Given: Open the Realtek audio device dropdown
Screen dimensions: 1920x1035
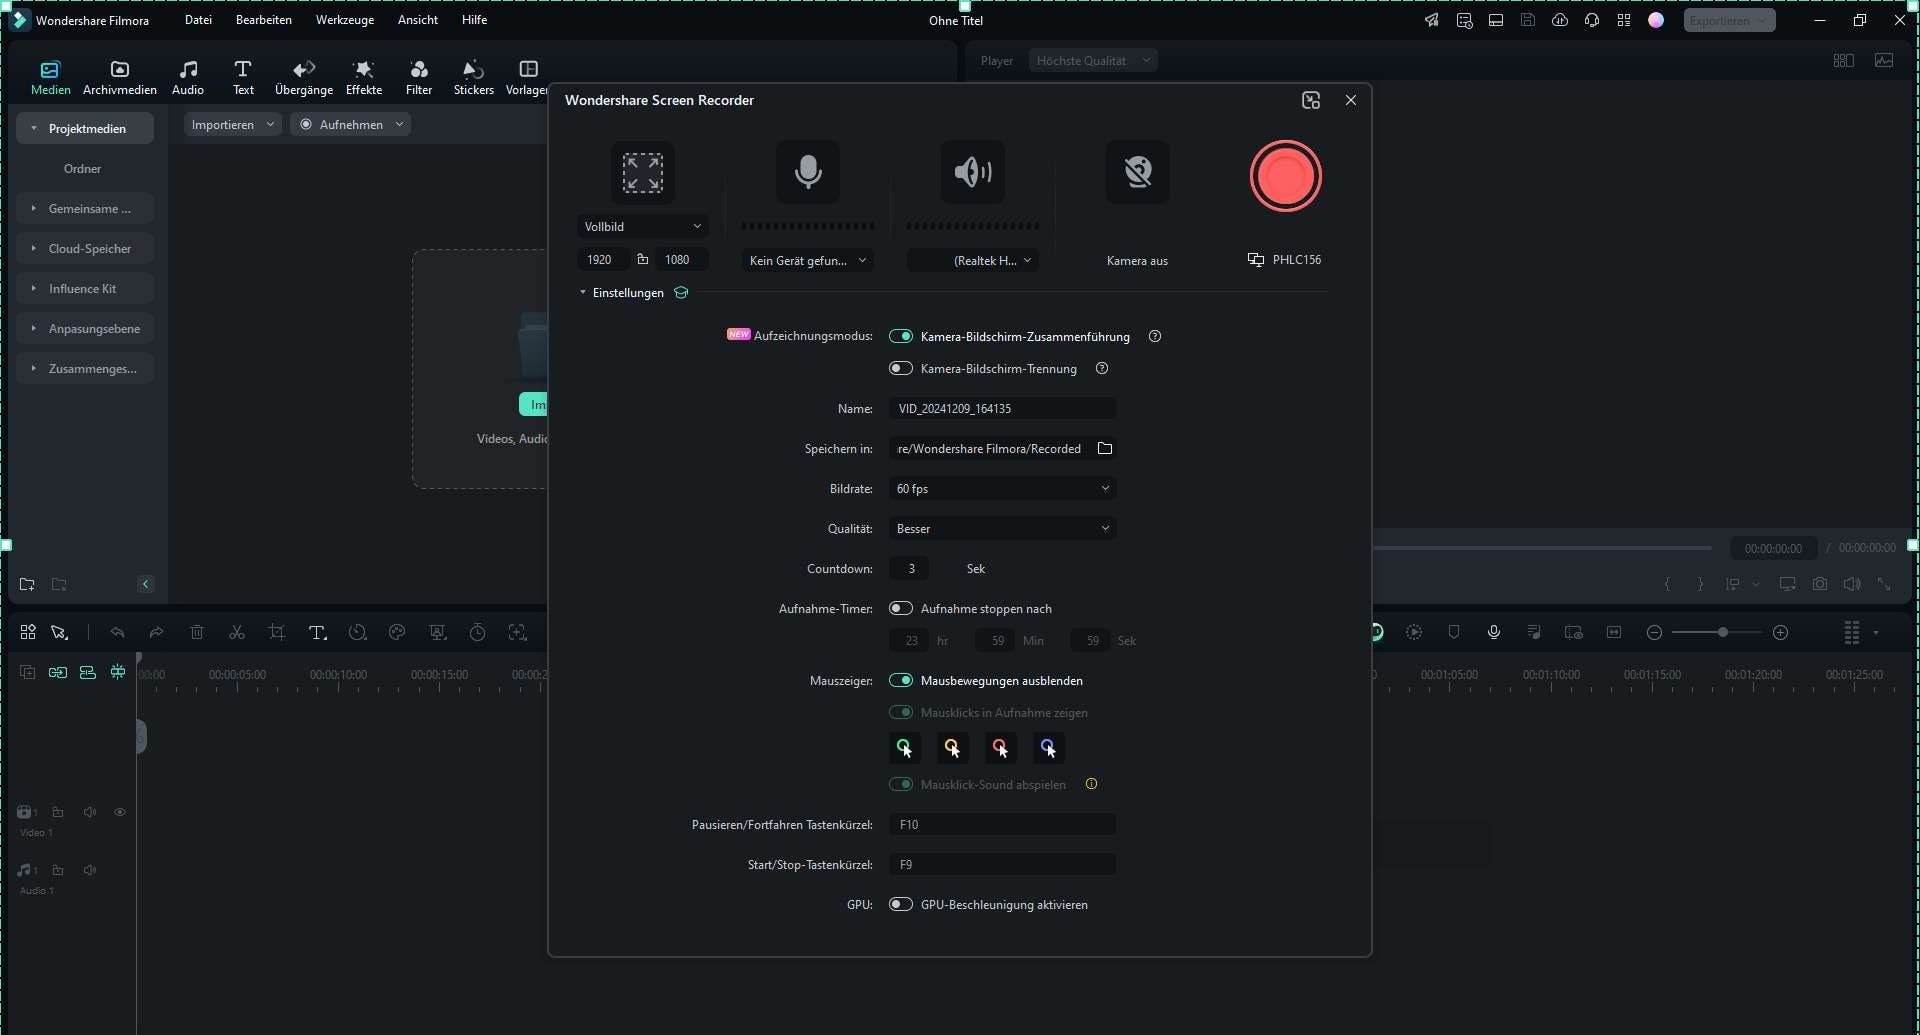Looking at the screenshot, I should point(972,260).
